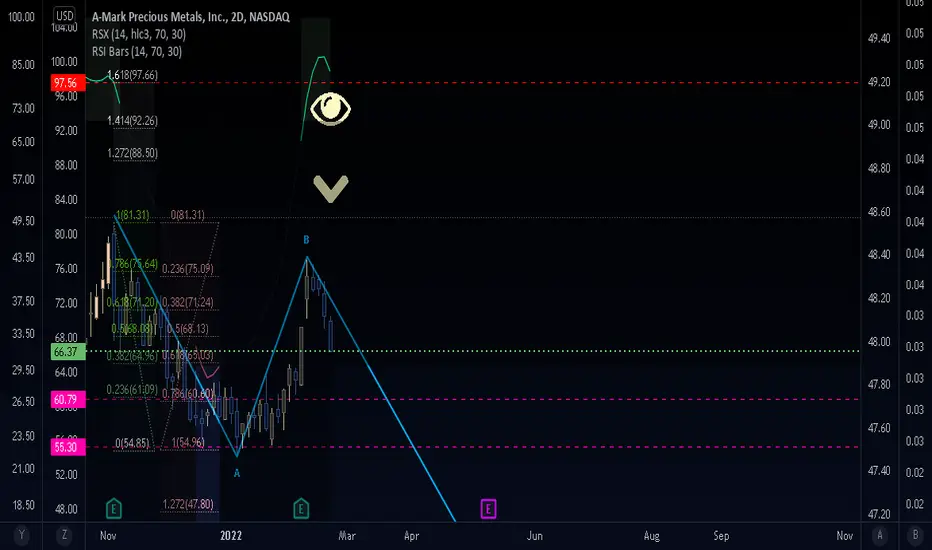932x550 pixels.
Task: Select the 0(54.85) Fibonacci label
Action: (x=132, y=443)
